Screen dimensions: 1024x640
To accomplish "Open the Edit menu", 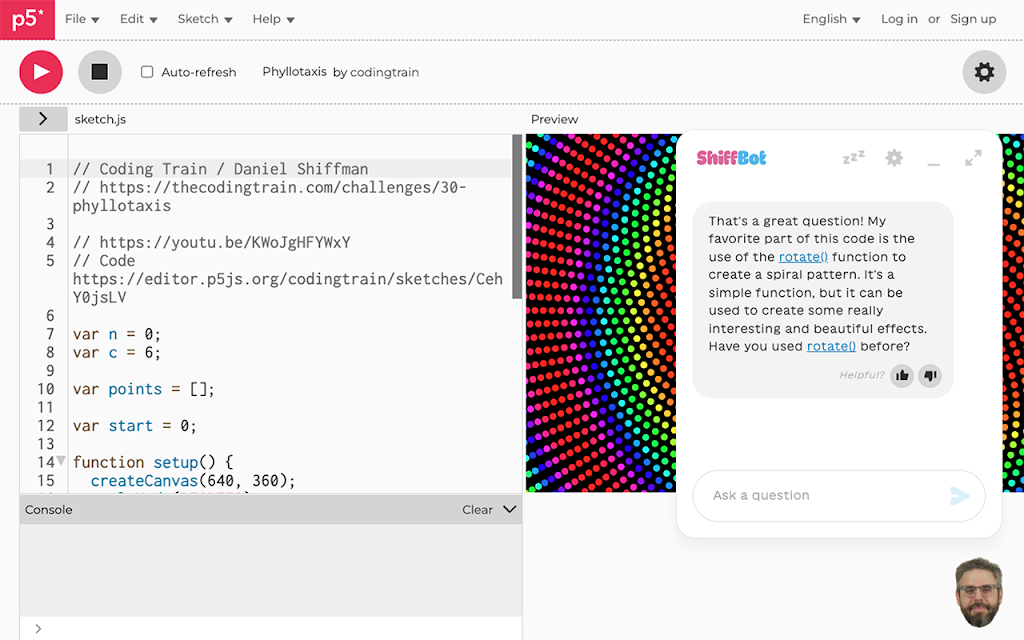I will coord(138,19).
